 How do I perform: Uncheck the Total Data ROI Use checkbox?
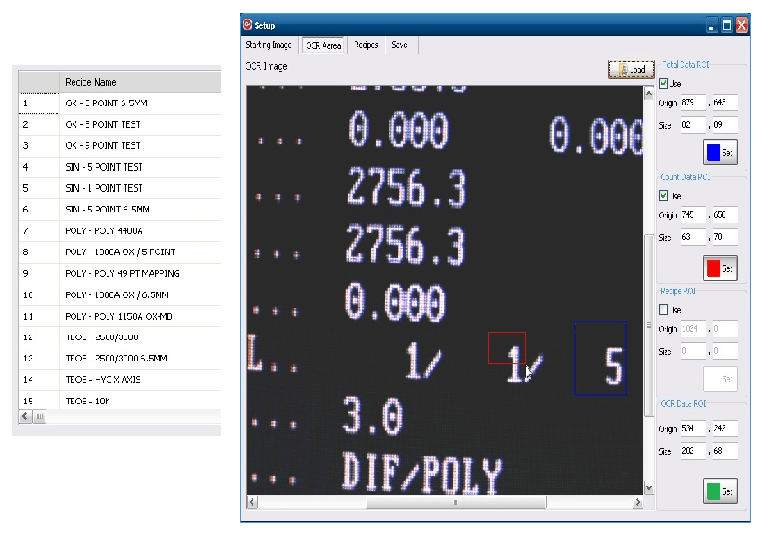[664, 83]
